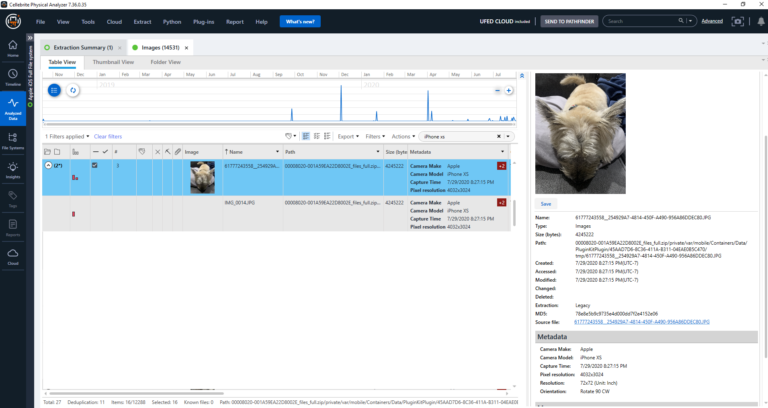Screen dimensions: 768x408
Task: Uncheck the first image row checkbox
Action: (x=95, y=164)
